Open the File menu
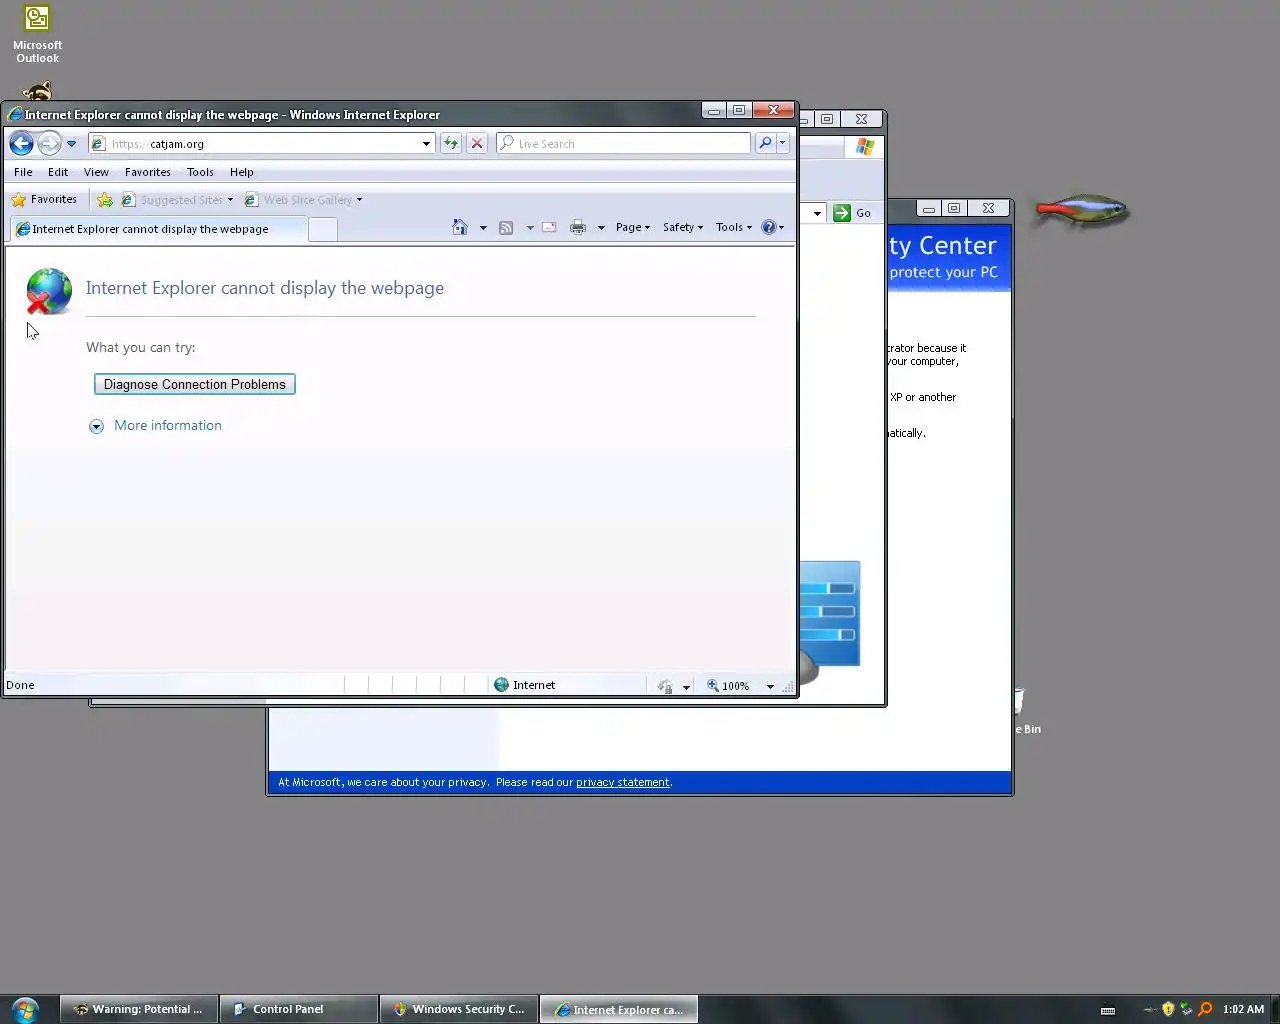Viewport: 1280px width, 1024px height. (23, 172)
